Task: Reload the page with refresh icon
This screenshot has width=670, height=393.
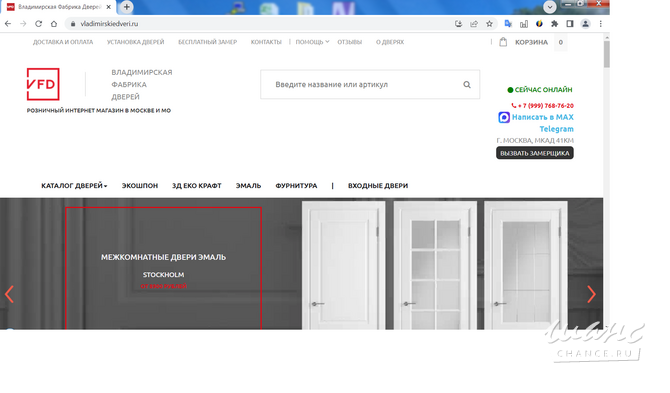Action: 38,24
